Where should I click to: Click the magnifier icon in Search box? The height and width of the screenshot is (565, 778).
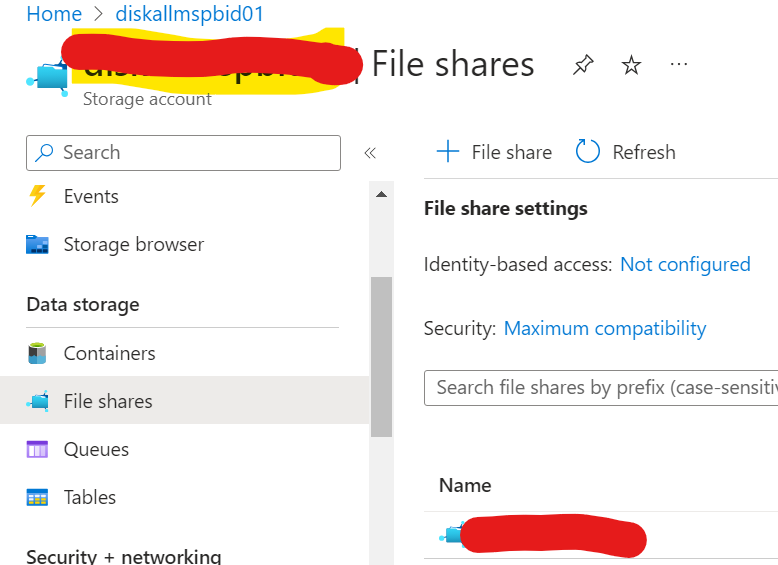44,153
